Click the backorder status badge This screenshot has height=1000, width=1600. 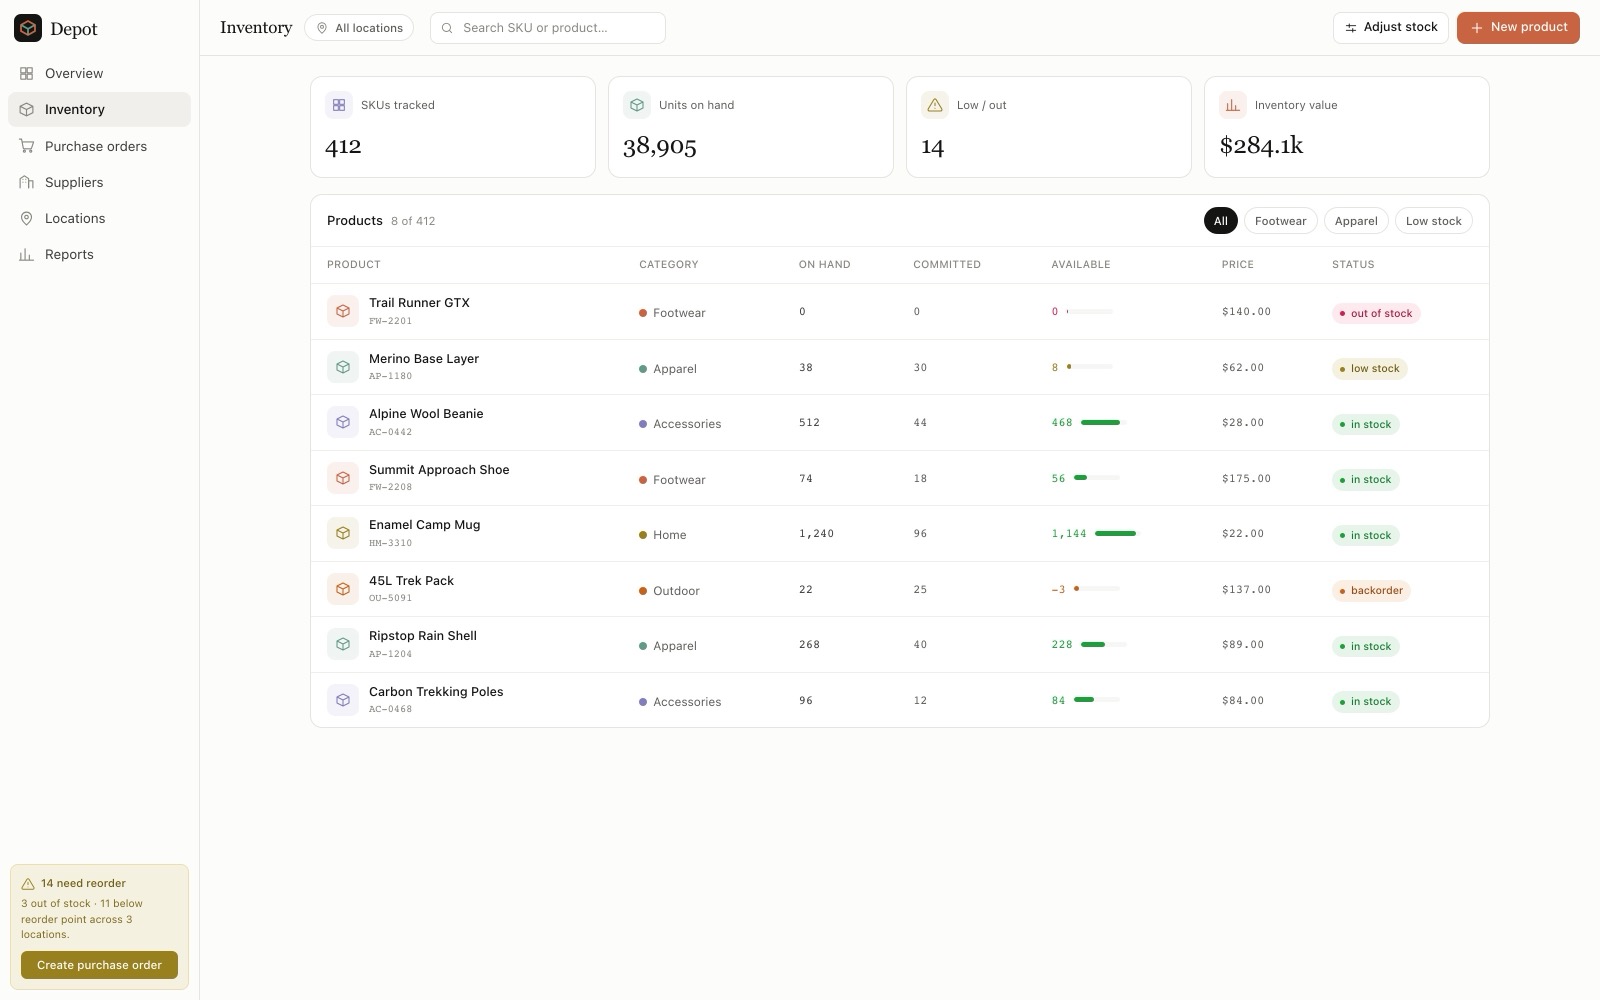coord(1371,590)
